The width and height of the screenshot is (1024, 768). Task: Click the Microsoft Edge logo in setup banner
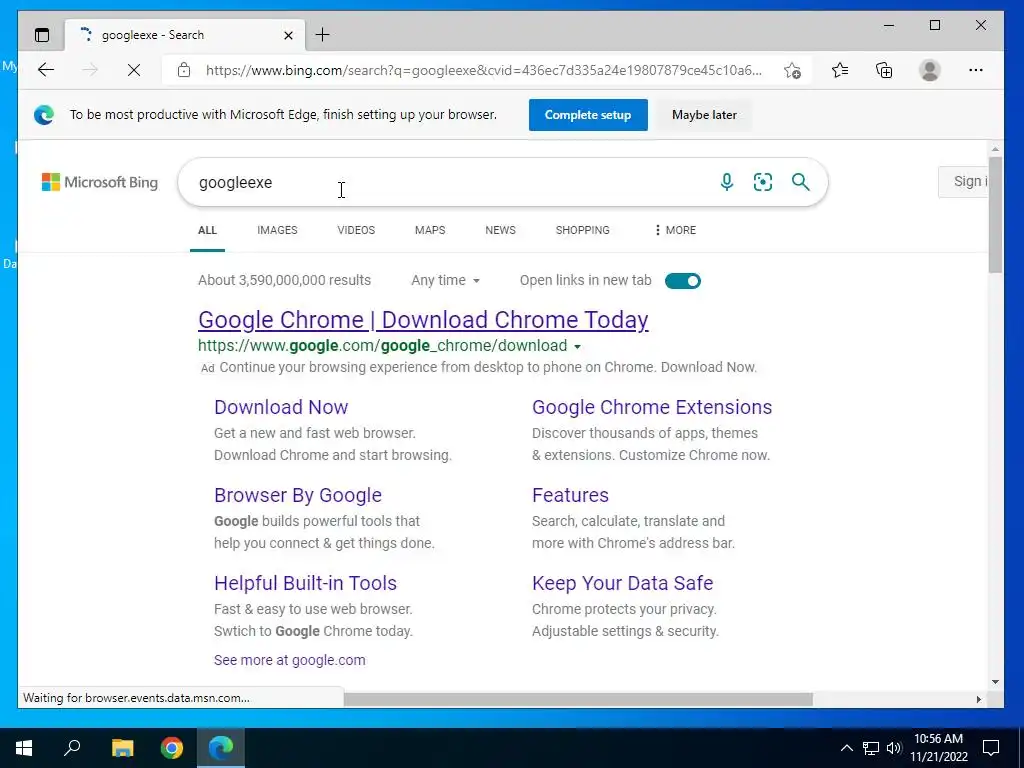[44, 115]
